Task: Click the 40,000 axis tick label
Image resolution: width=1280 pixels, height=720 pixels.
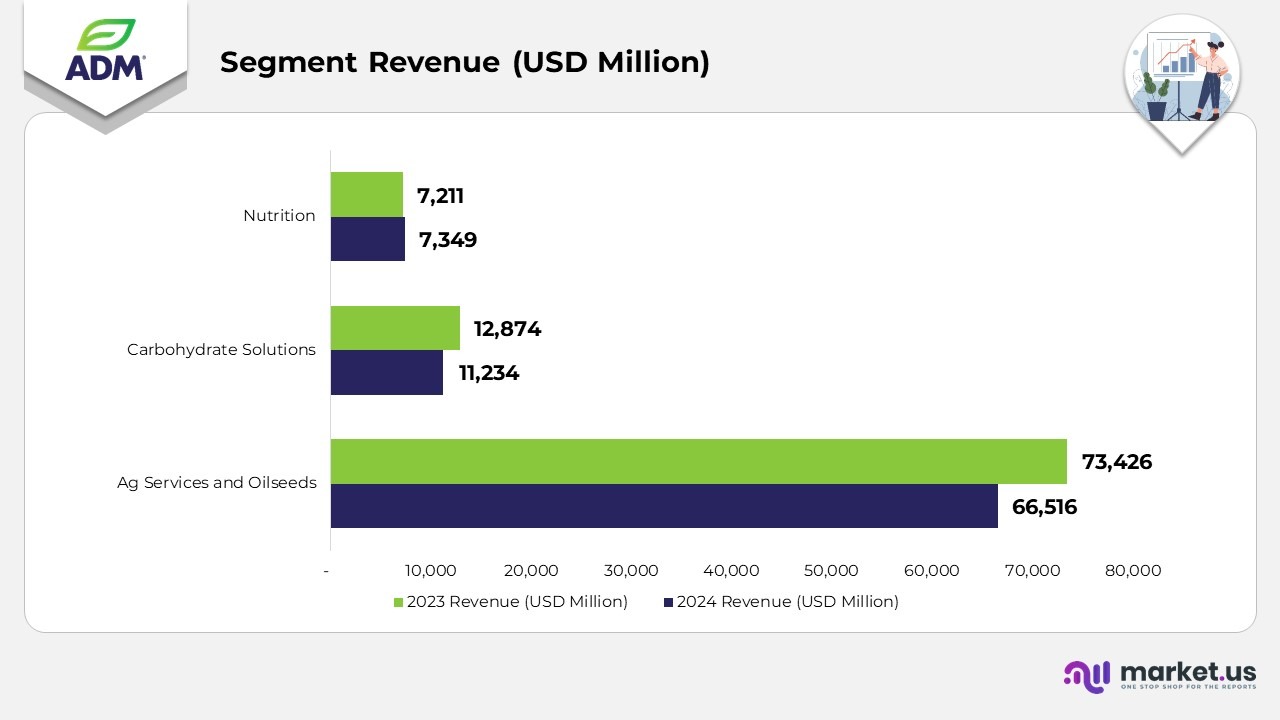Action: pos(731,571)
